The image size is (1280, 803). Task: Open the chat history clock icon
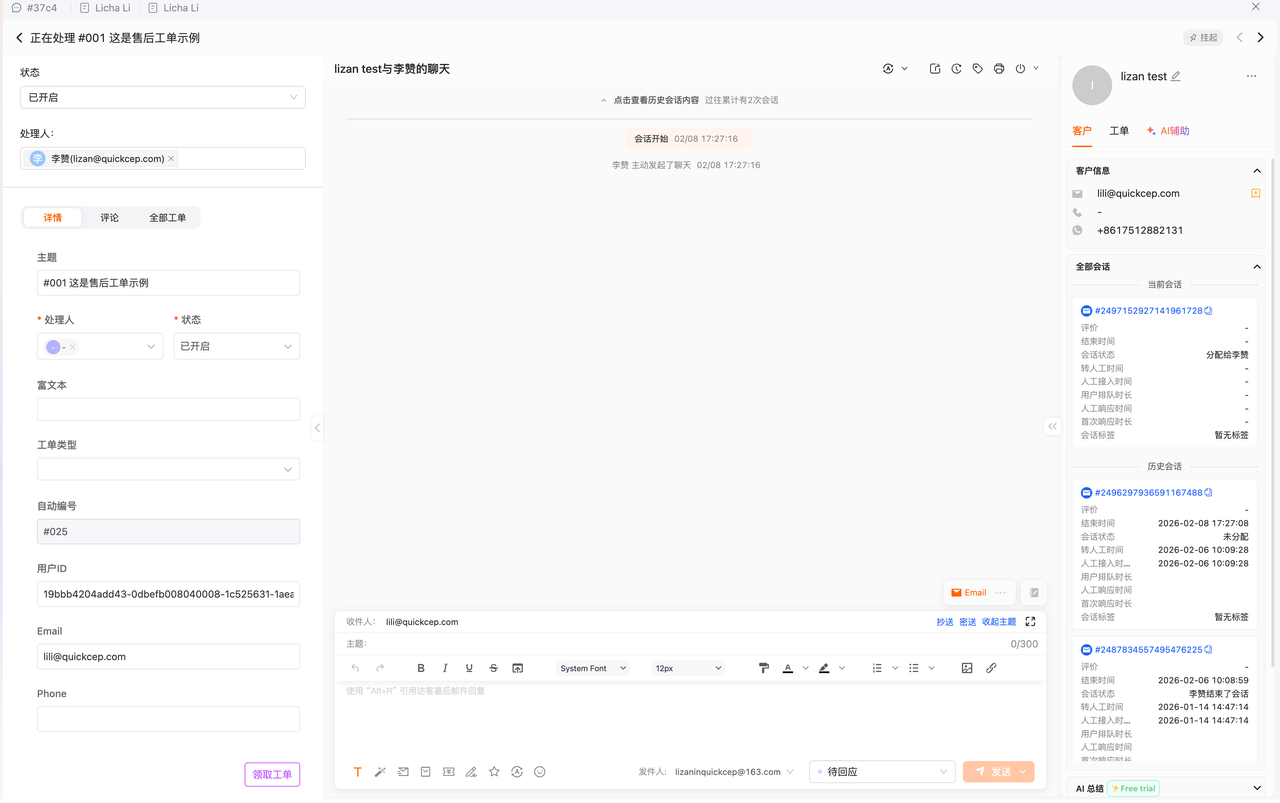pyautogui.click(x=957, y=69)
